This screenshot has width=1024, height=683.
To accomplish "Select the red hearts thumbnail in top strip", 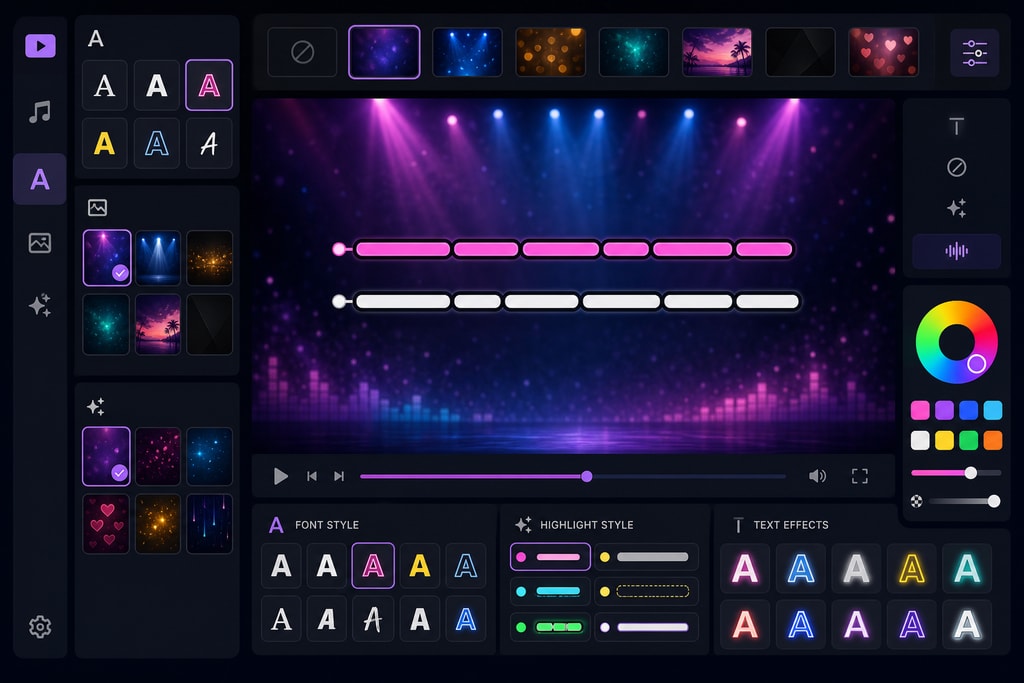I will (884, 52).
